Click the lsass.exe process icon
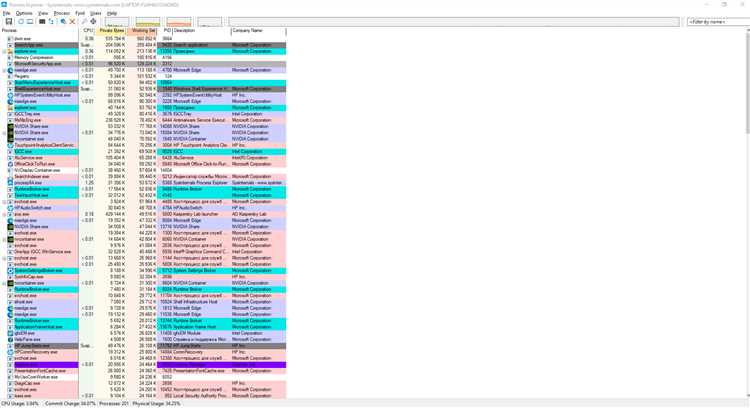This screenshot has width=750, height=408. point(10,396)
